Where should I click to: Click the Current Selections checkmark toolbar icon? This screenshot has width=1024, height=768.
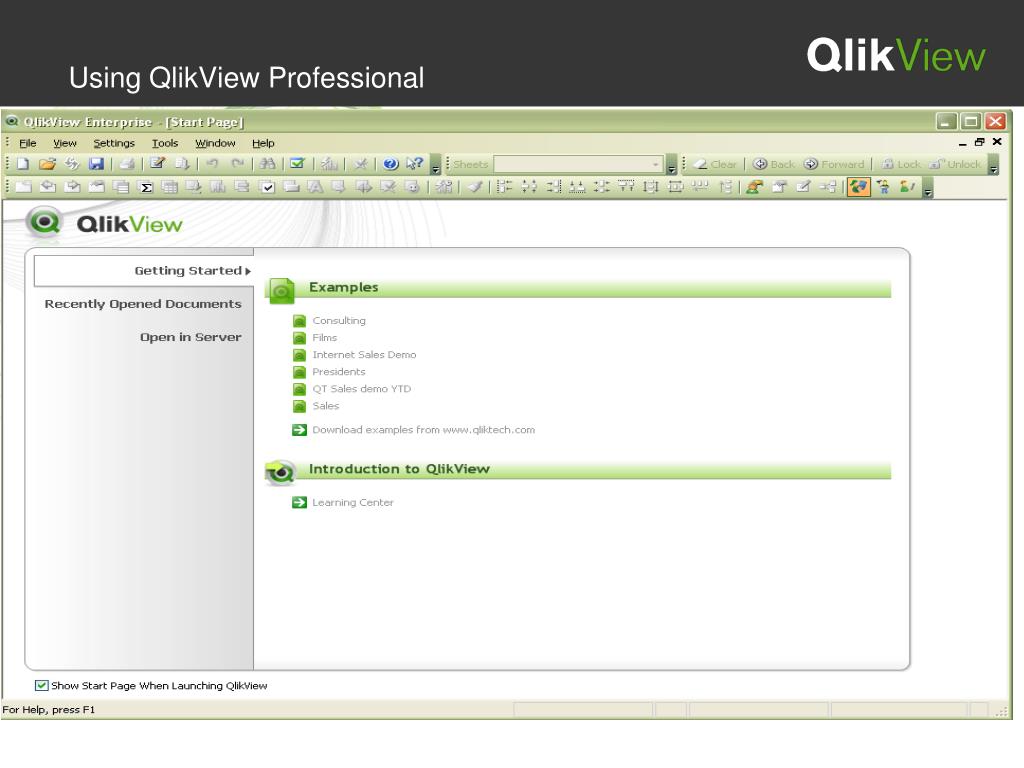[x=297, y=164]
